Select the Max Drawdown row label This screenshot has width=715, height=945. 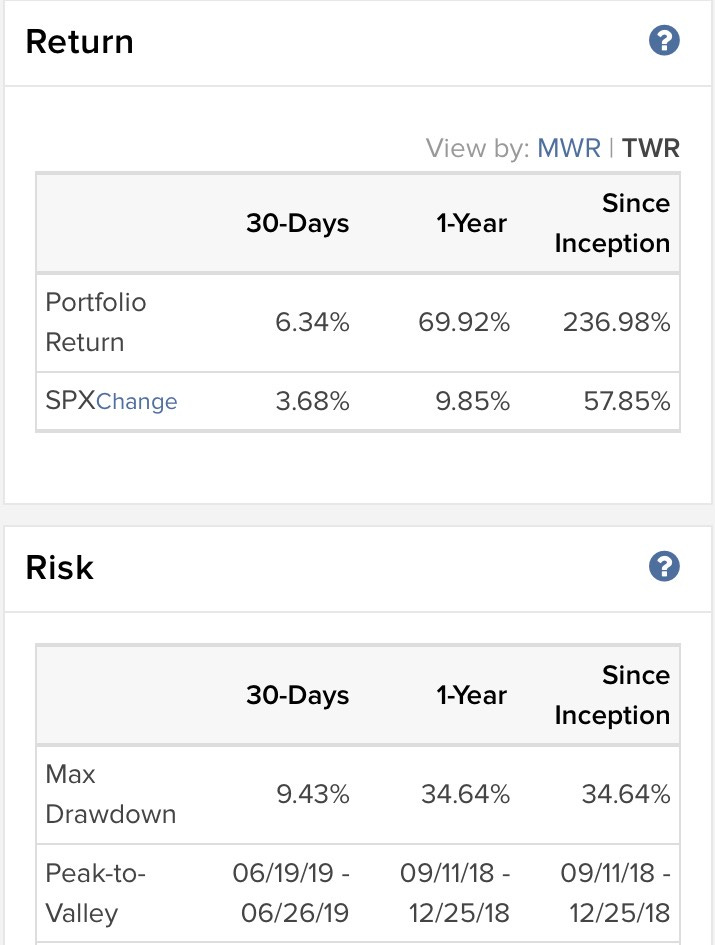(111, 794)
